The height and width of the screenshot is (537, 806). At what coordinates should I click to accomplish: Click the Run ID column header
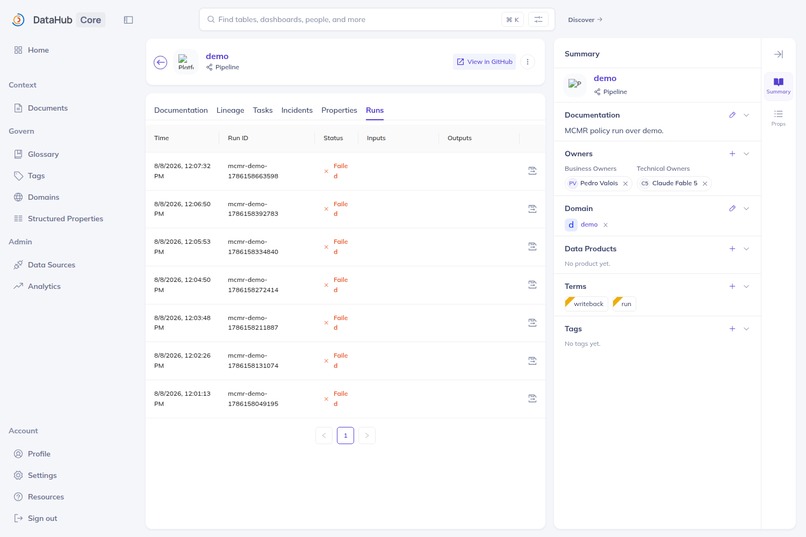click(238, 138)
